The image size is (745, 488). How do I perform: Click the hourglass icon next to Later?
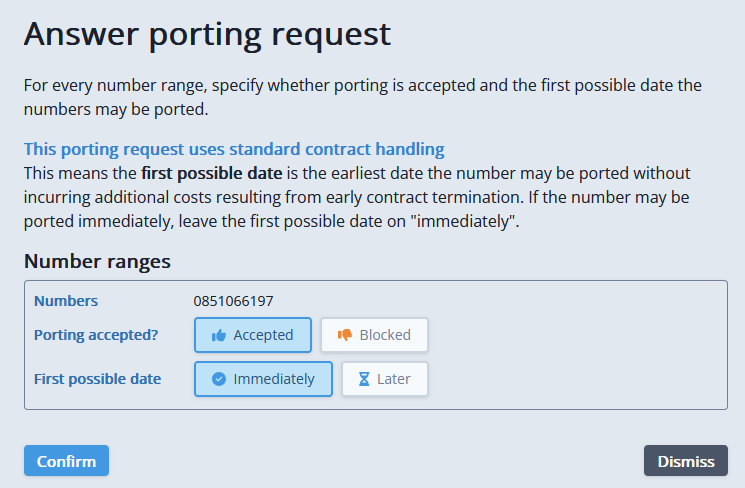[x=364, y=379]
